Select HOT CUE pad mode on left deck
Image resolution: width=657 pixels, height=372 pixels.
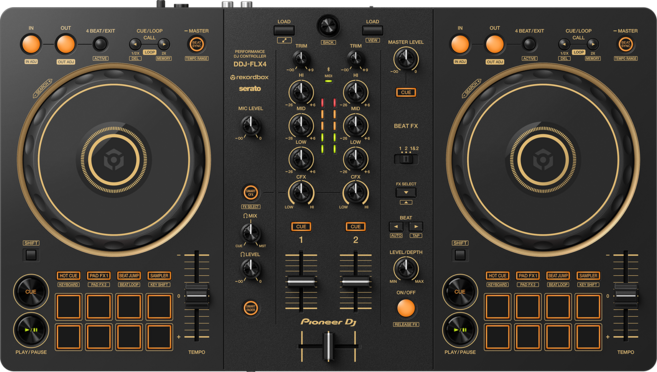[68, 276]
